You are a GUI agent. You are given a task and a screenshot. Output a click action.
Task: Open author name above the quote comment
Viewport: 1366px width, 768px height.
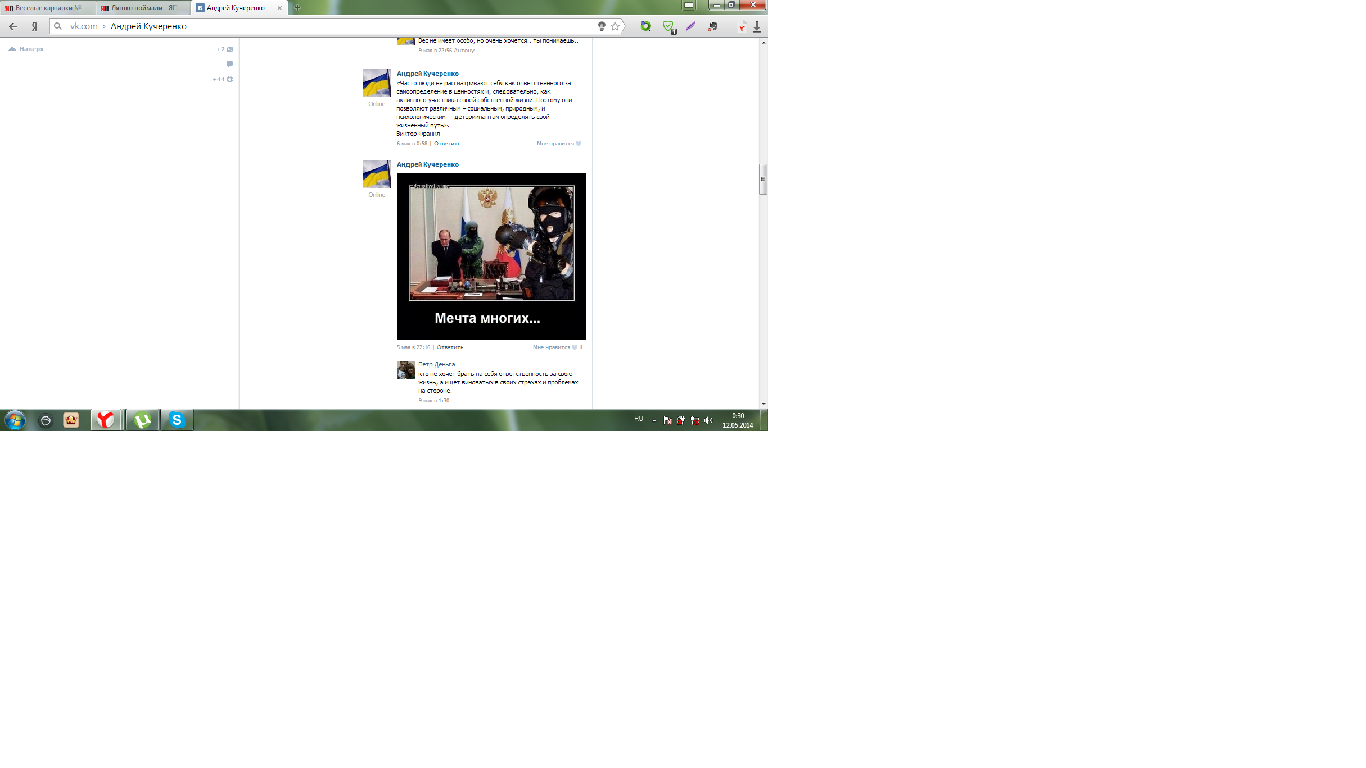pyautogui.click(x=428, y=73)
